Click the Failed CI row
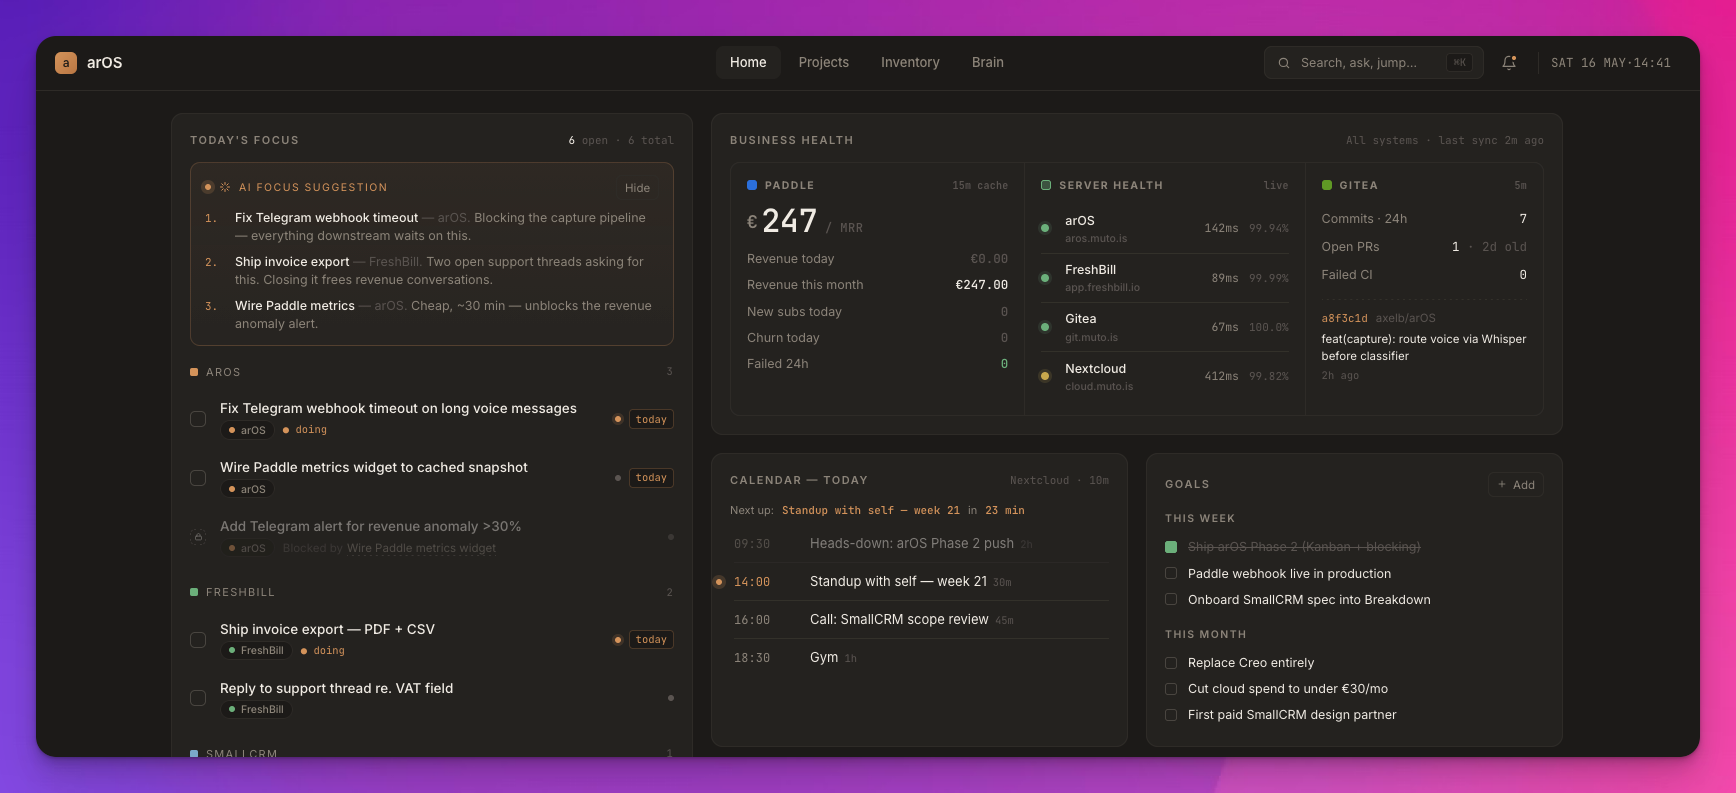Image resolution: width=1736 pixels, height=793 pixels. [x=1424, y=275]
